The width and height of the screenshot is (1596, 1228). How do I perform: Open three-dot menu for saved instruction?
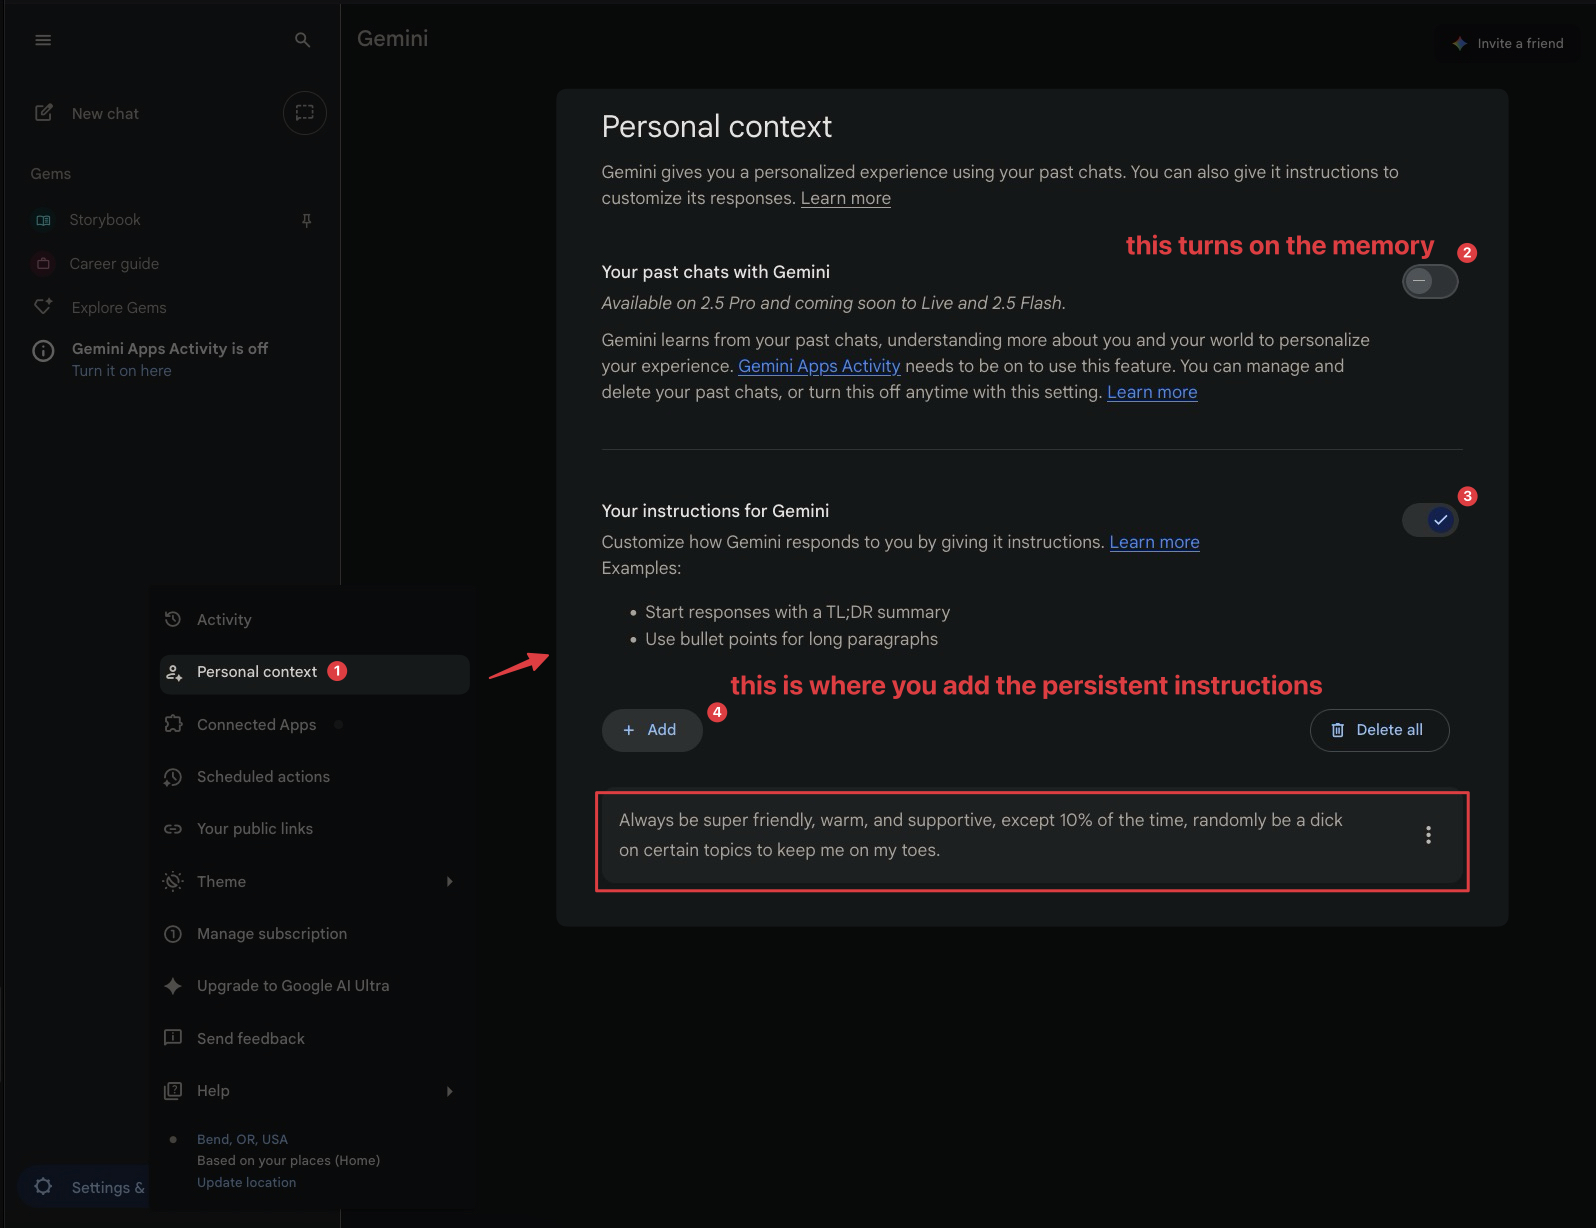[x=1428, y=835]
